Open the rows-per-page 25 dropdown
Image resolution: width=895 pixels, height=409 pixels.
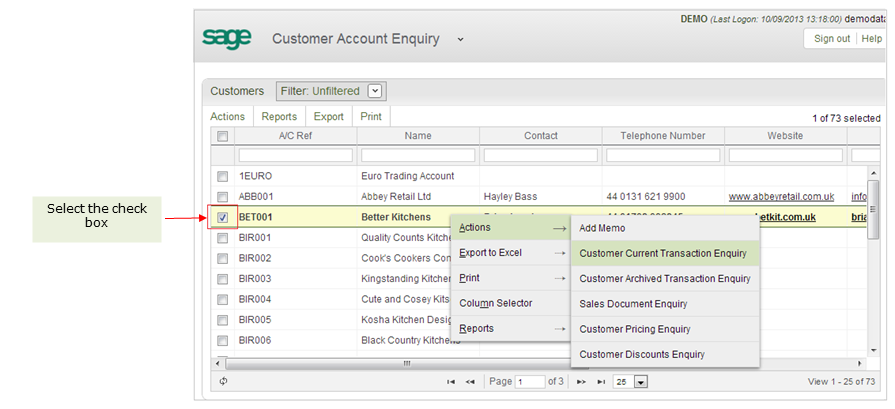(x=641, y=382)
